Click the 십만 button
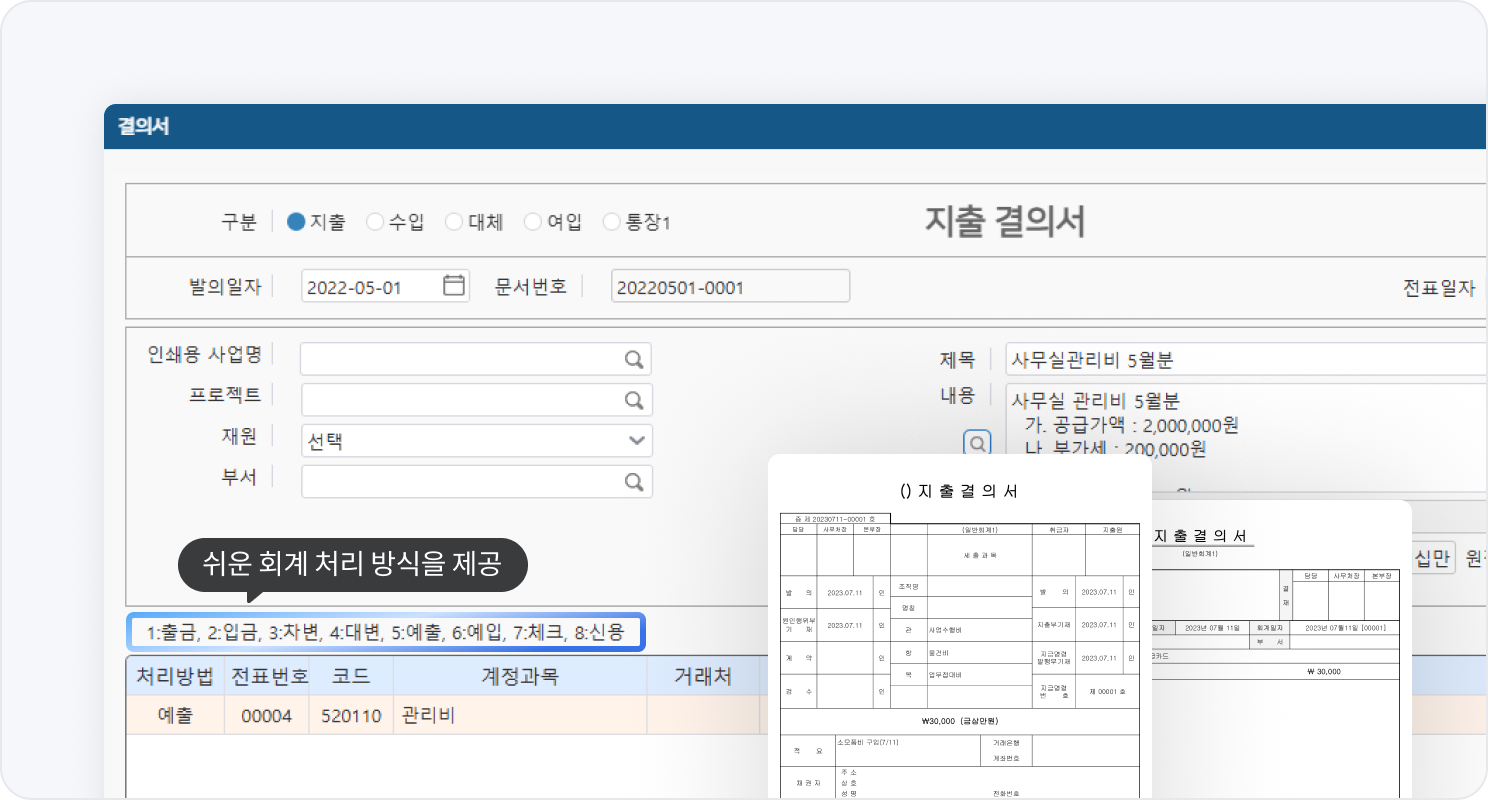Image resolution: width=1488 pixels, height=800 pixels. tap(1434, 558)
